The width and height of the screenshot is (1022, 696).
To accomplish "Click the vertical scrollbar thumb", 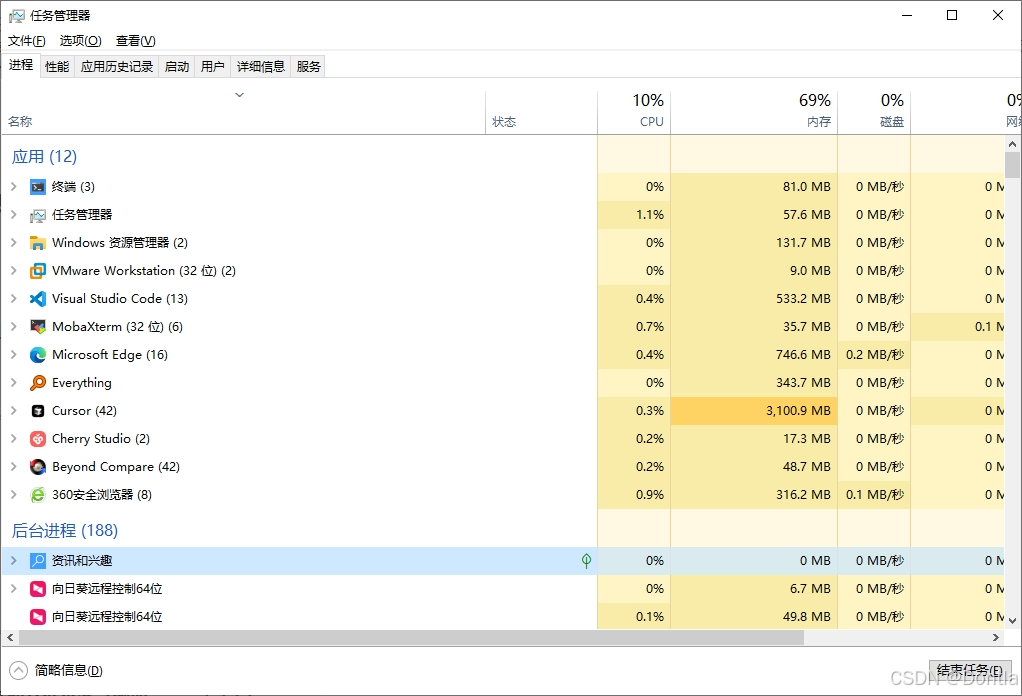I will tap(1012, 165).
